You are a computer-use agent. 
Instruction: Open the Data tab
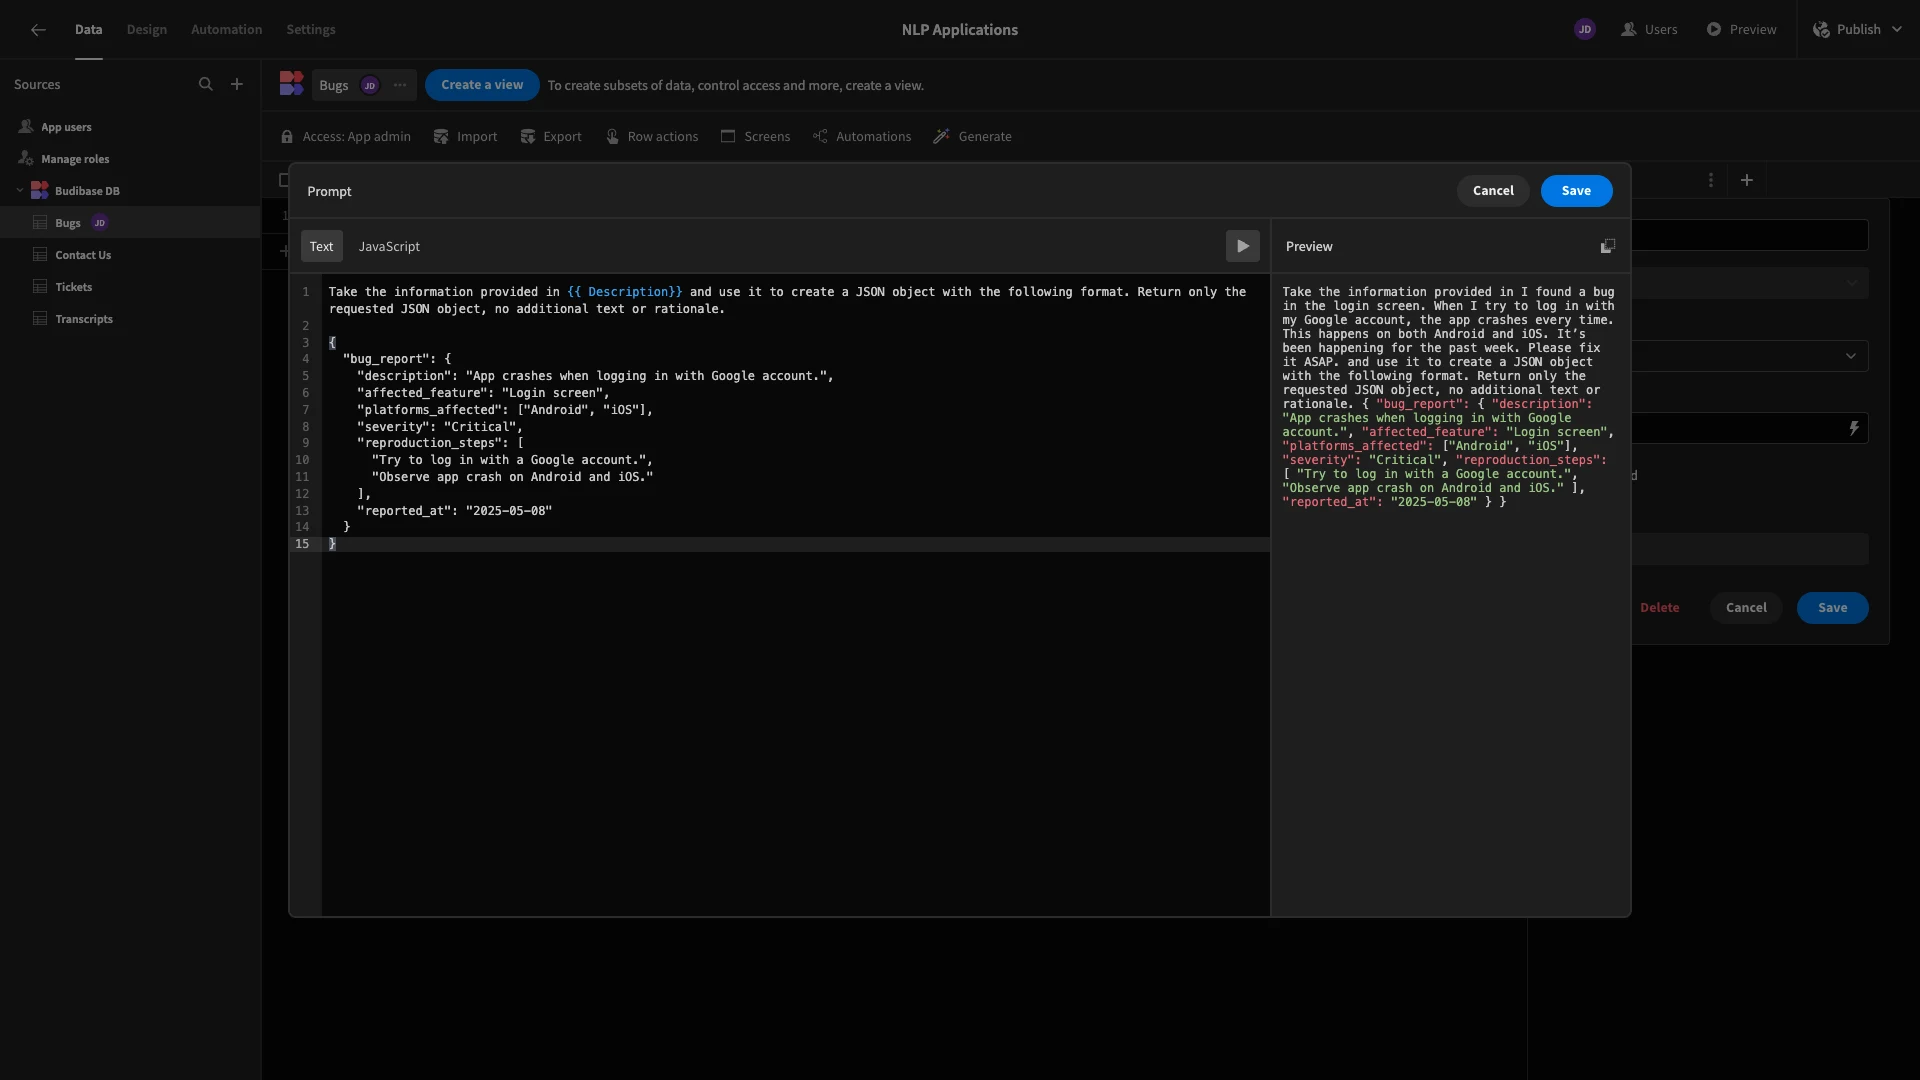[88, 30]
